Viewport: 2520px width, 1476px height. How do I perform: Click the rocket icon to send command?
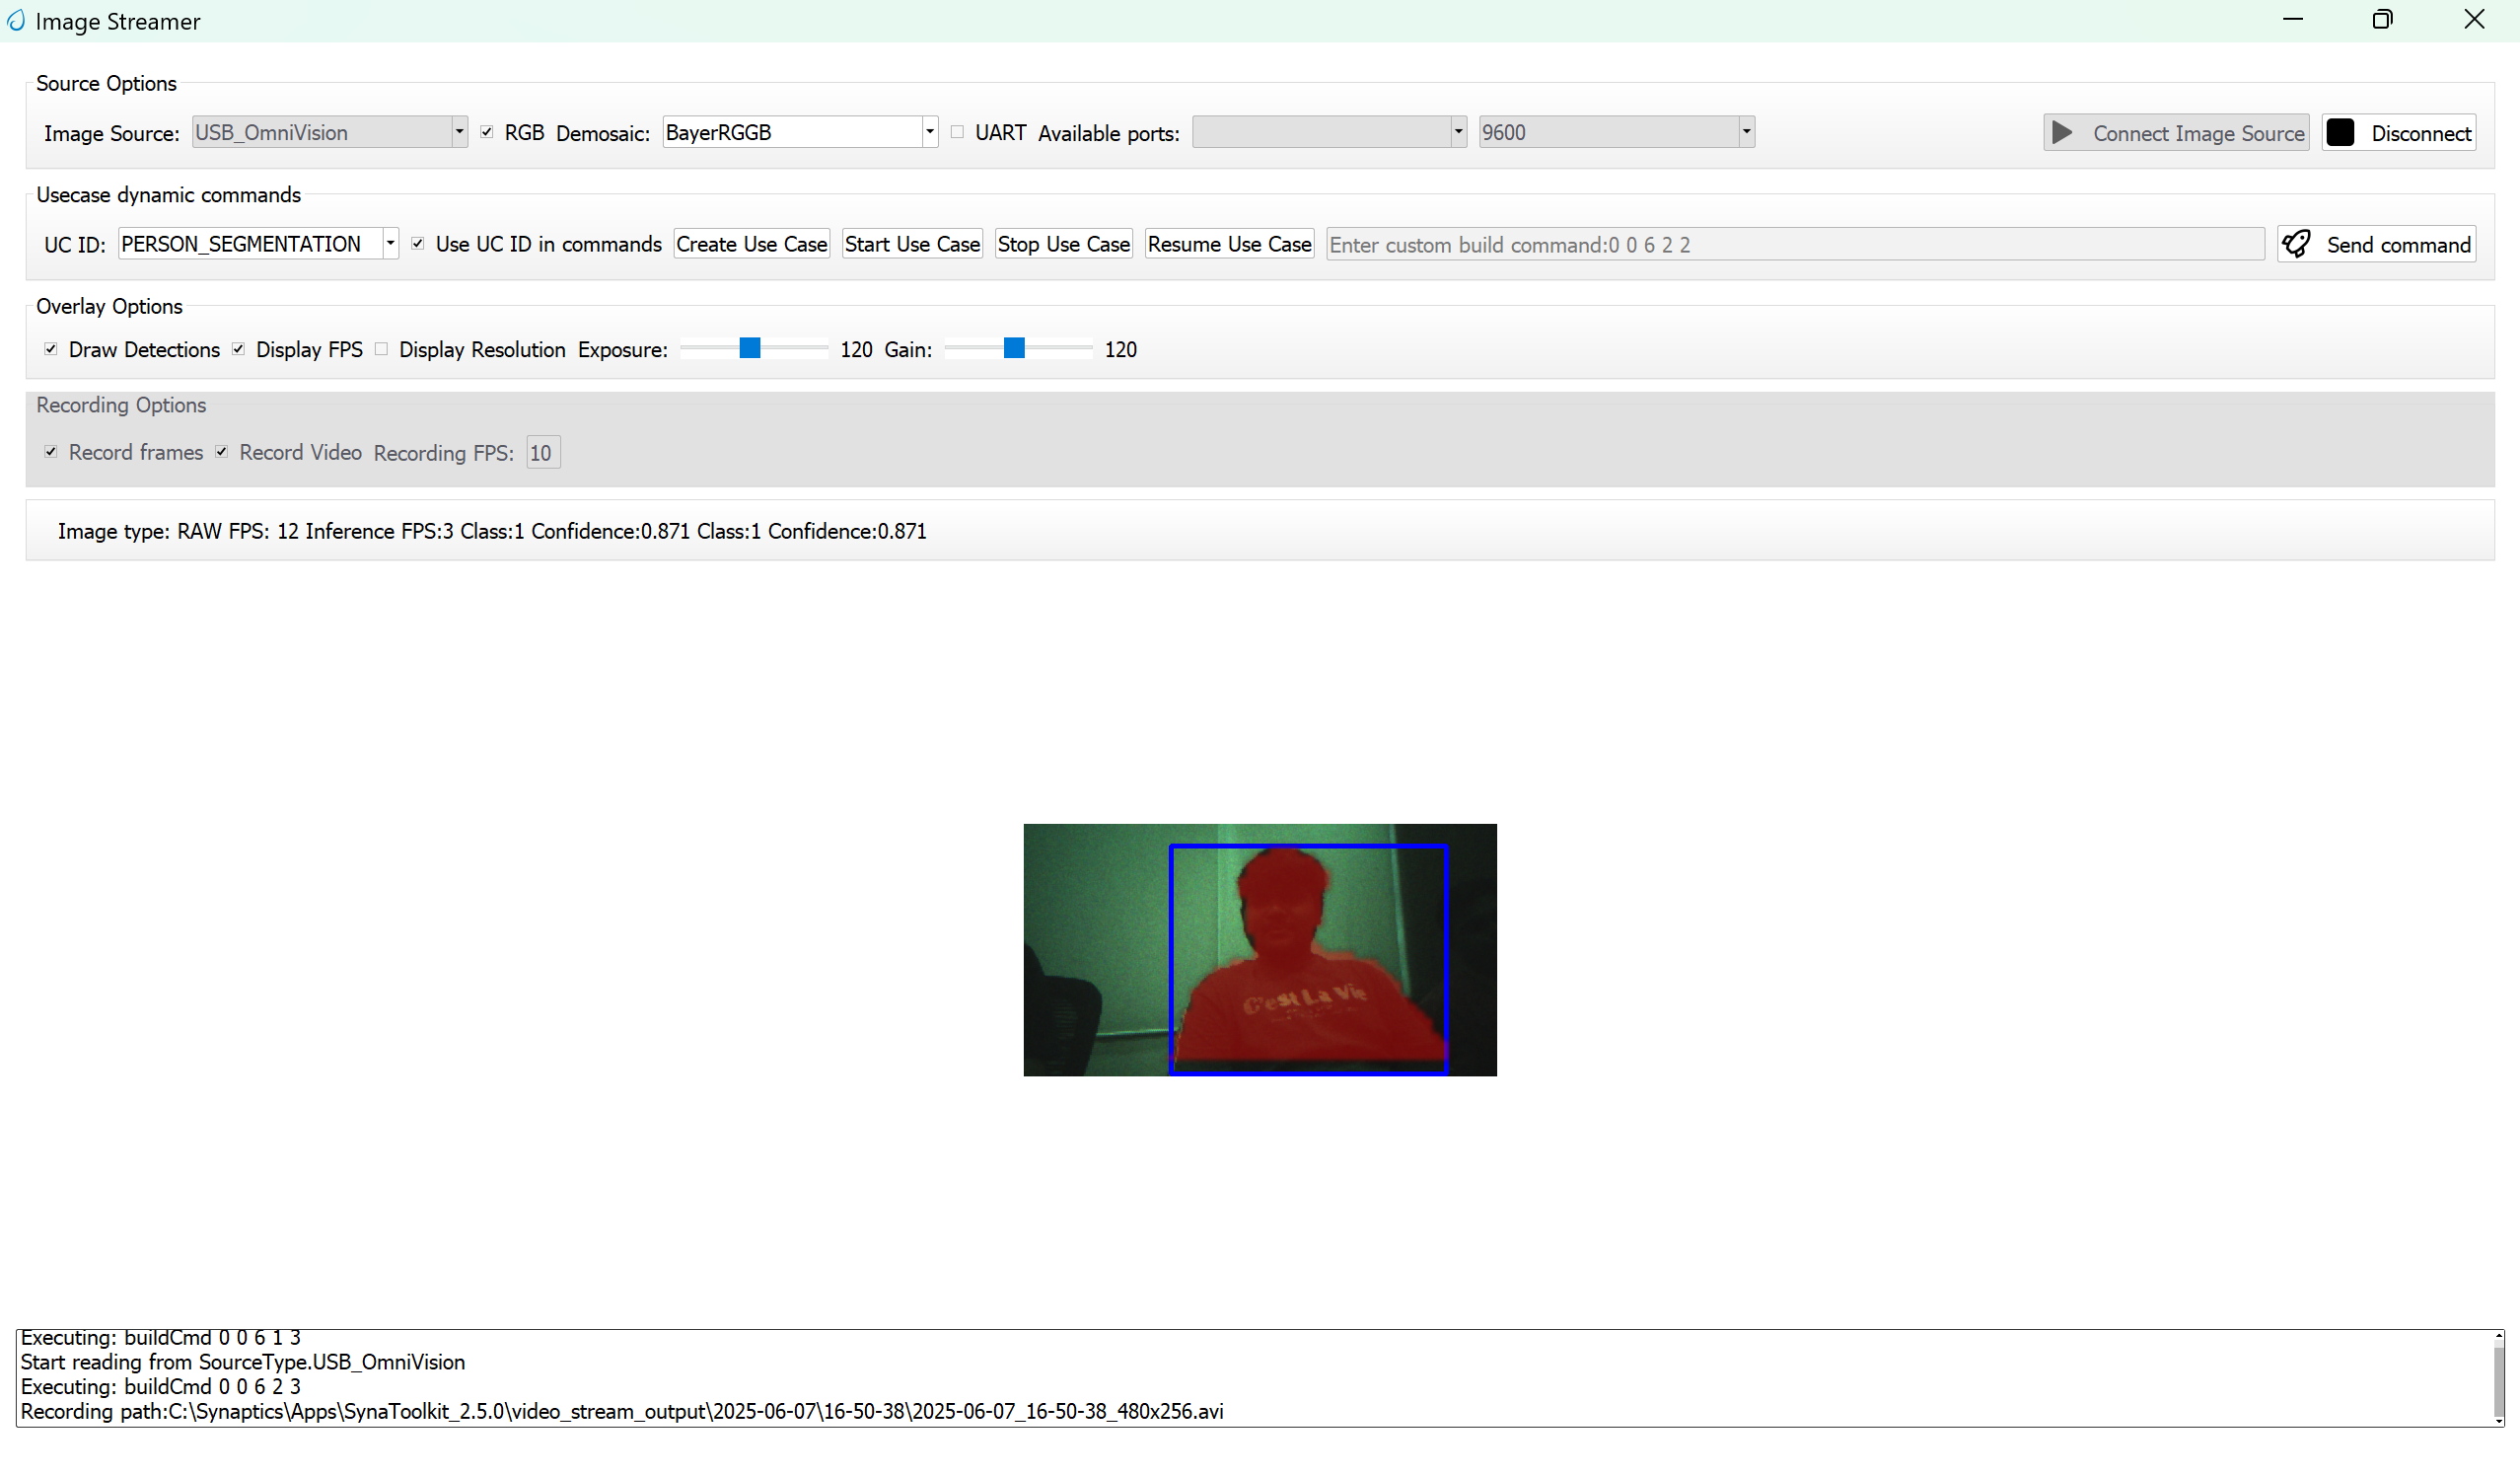pos(2297,243)
